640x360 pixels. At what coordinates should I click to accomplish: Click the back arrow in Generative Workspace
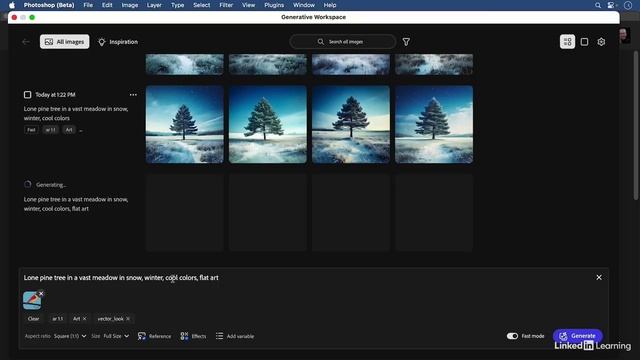click(x=26, y=42)
